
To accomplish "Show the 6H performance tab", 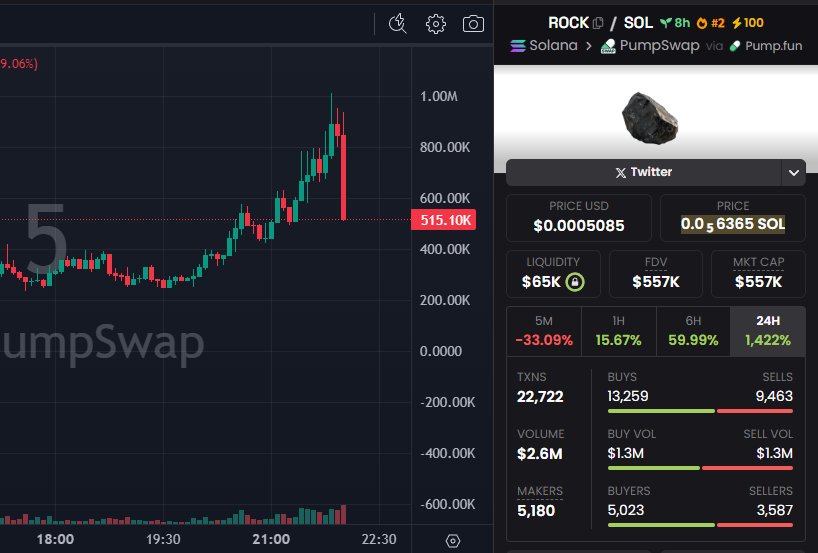I will (x=693, y=331).
